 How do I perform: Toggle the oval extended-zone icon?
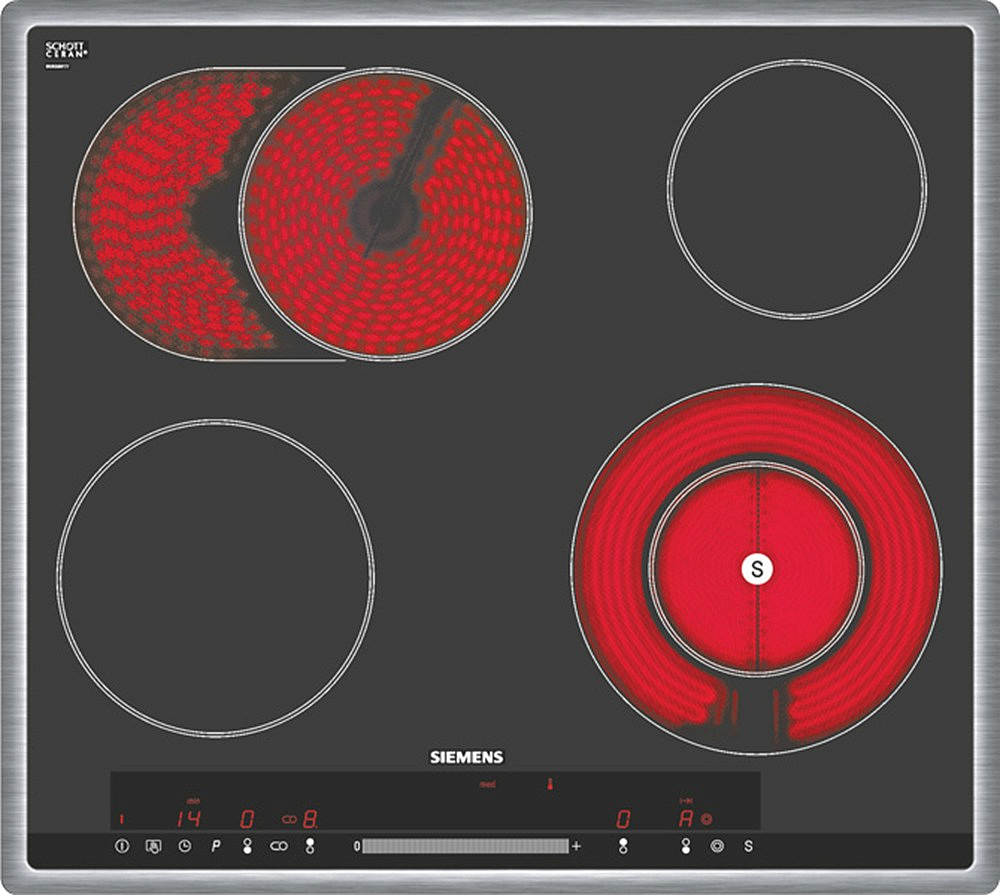point(278,846)
